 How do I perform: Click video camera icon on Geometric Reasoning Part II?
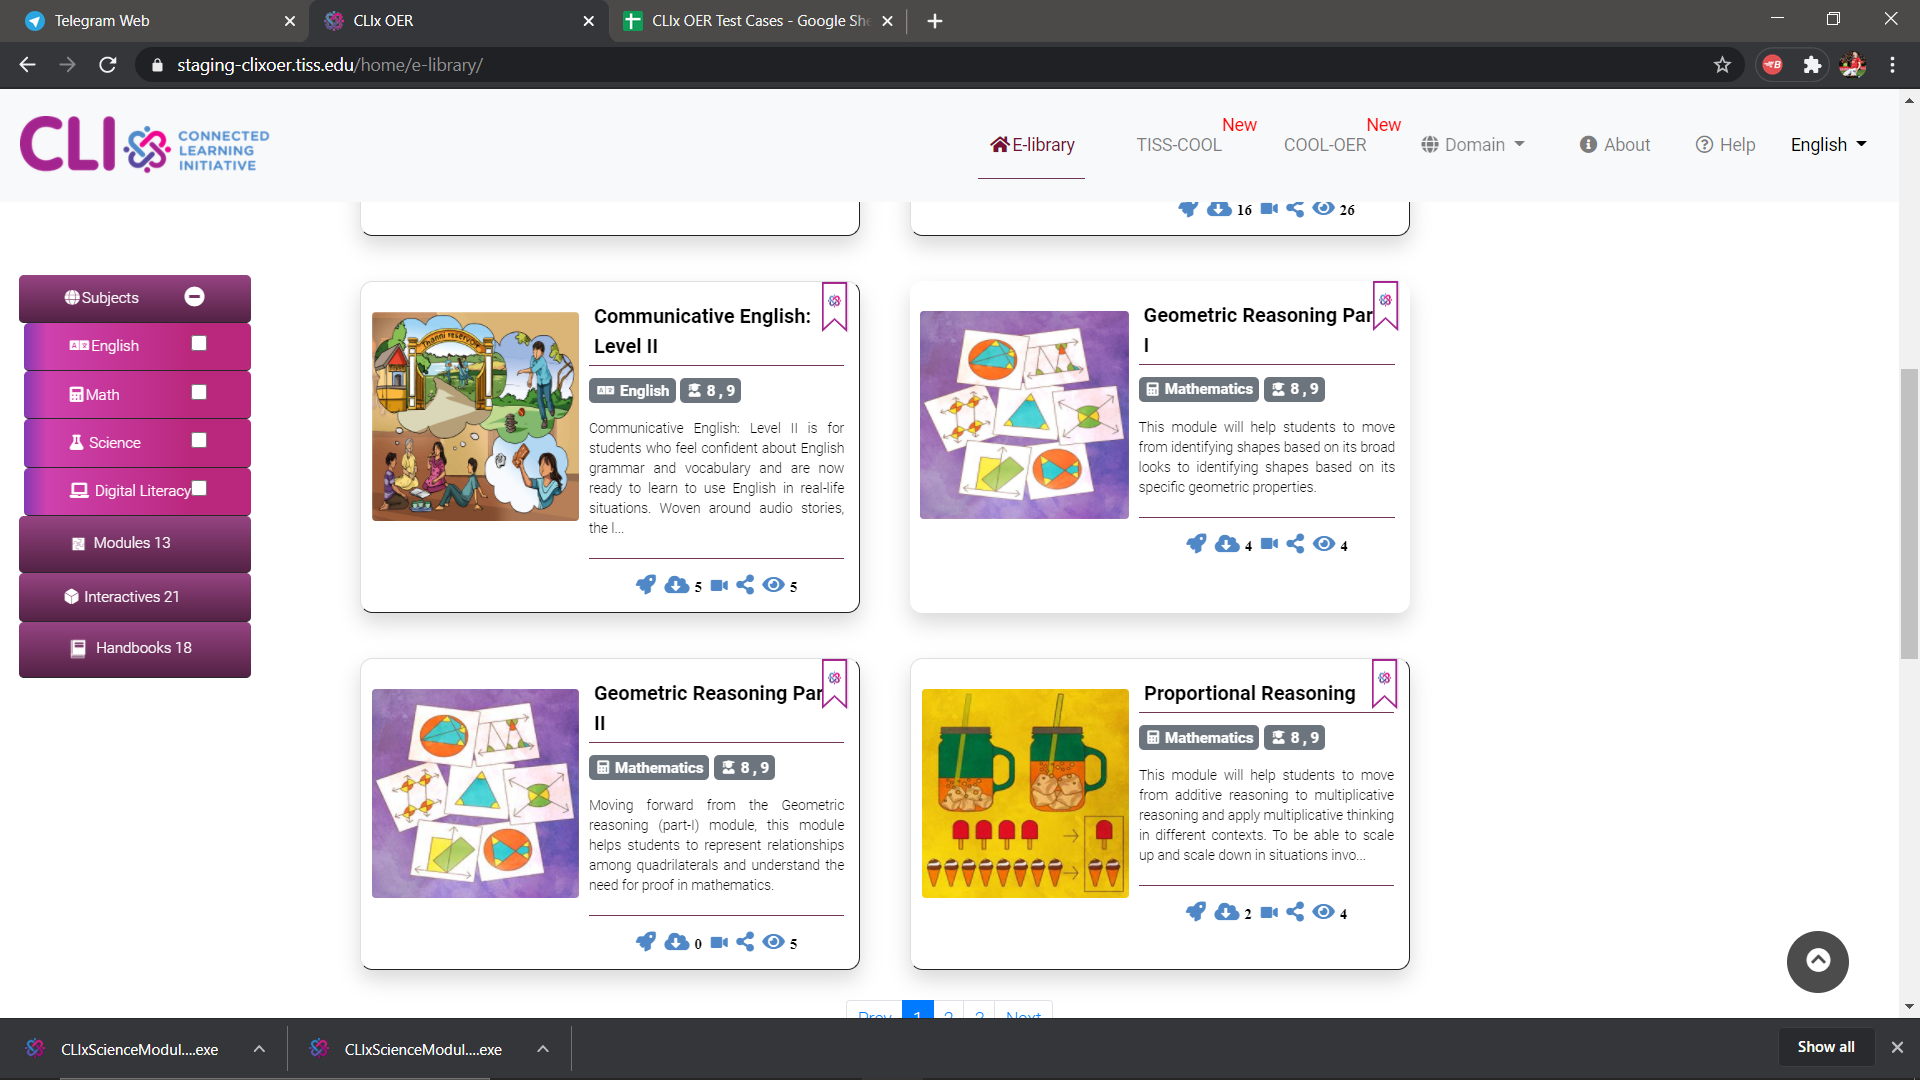pyautogui.click(x=719, y=942)
